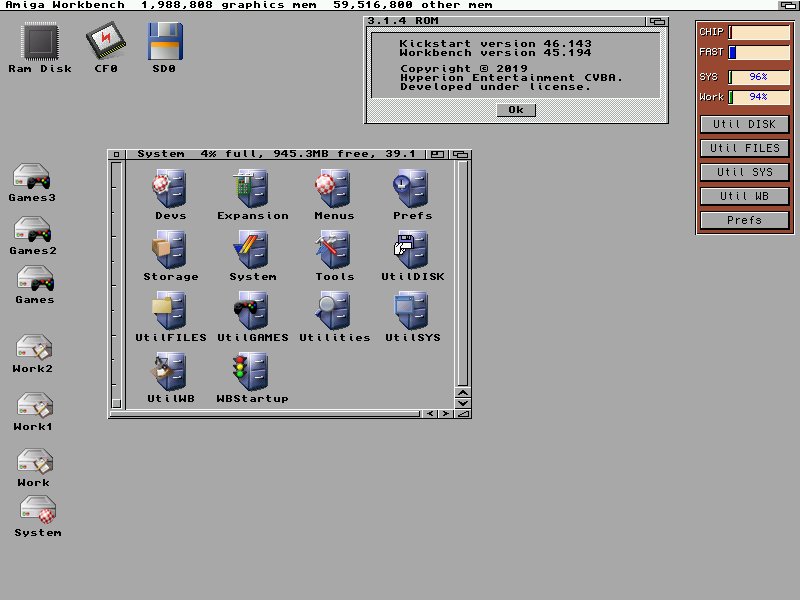Click the Work 94% disk gauge
This screenshot has width=800, height=600.
[759, 97]
